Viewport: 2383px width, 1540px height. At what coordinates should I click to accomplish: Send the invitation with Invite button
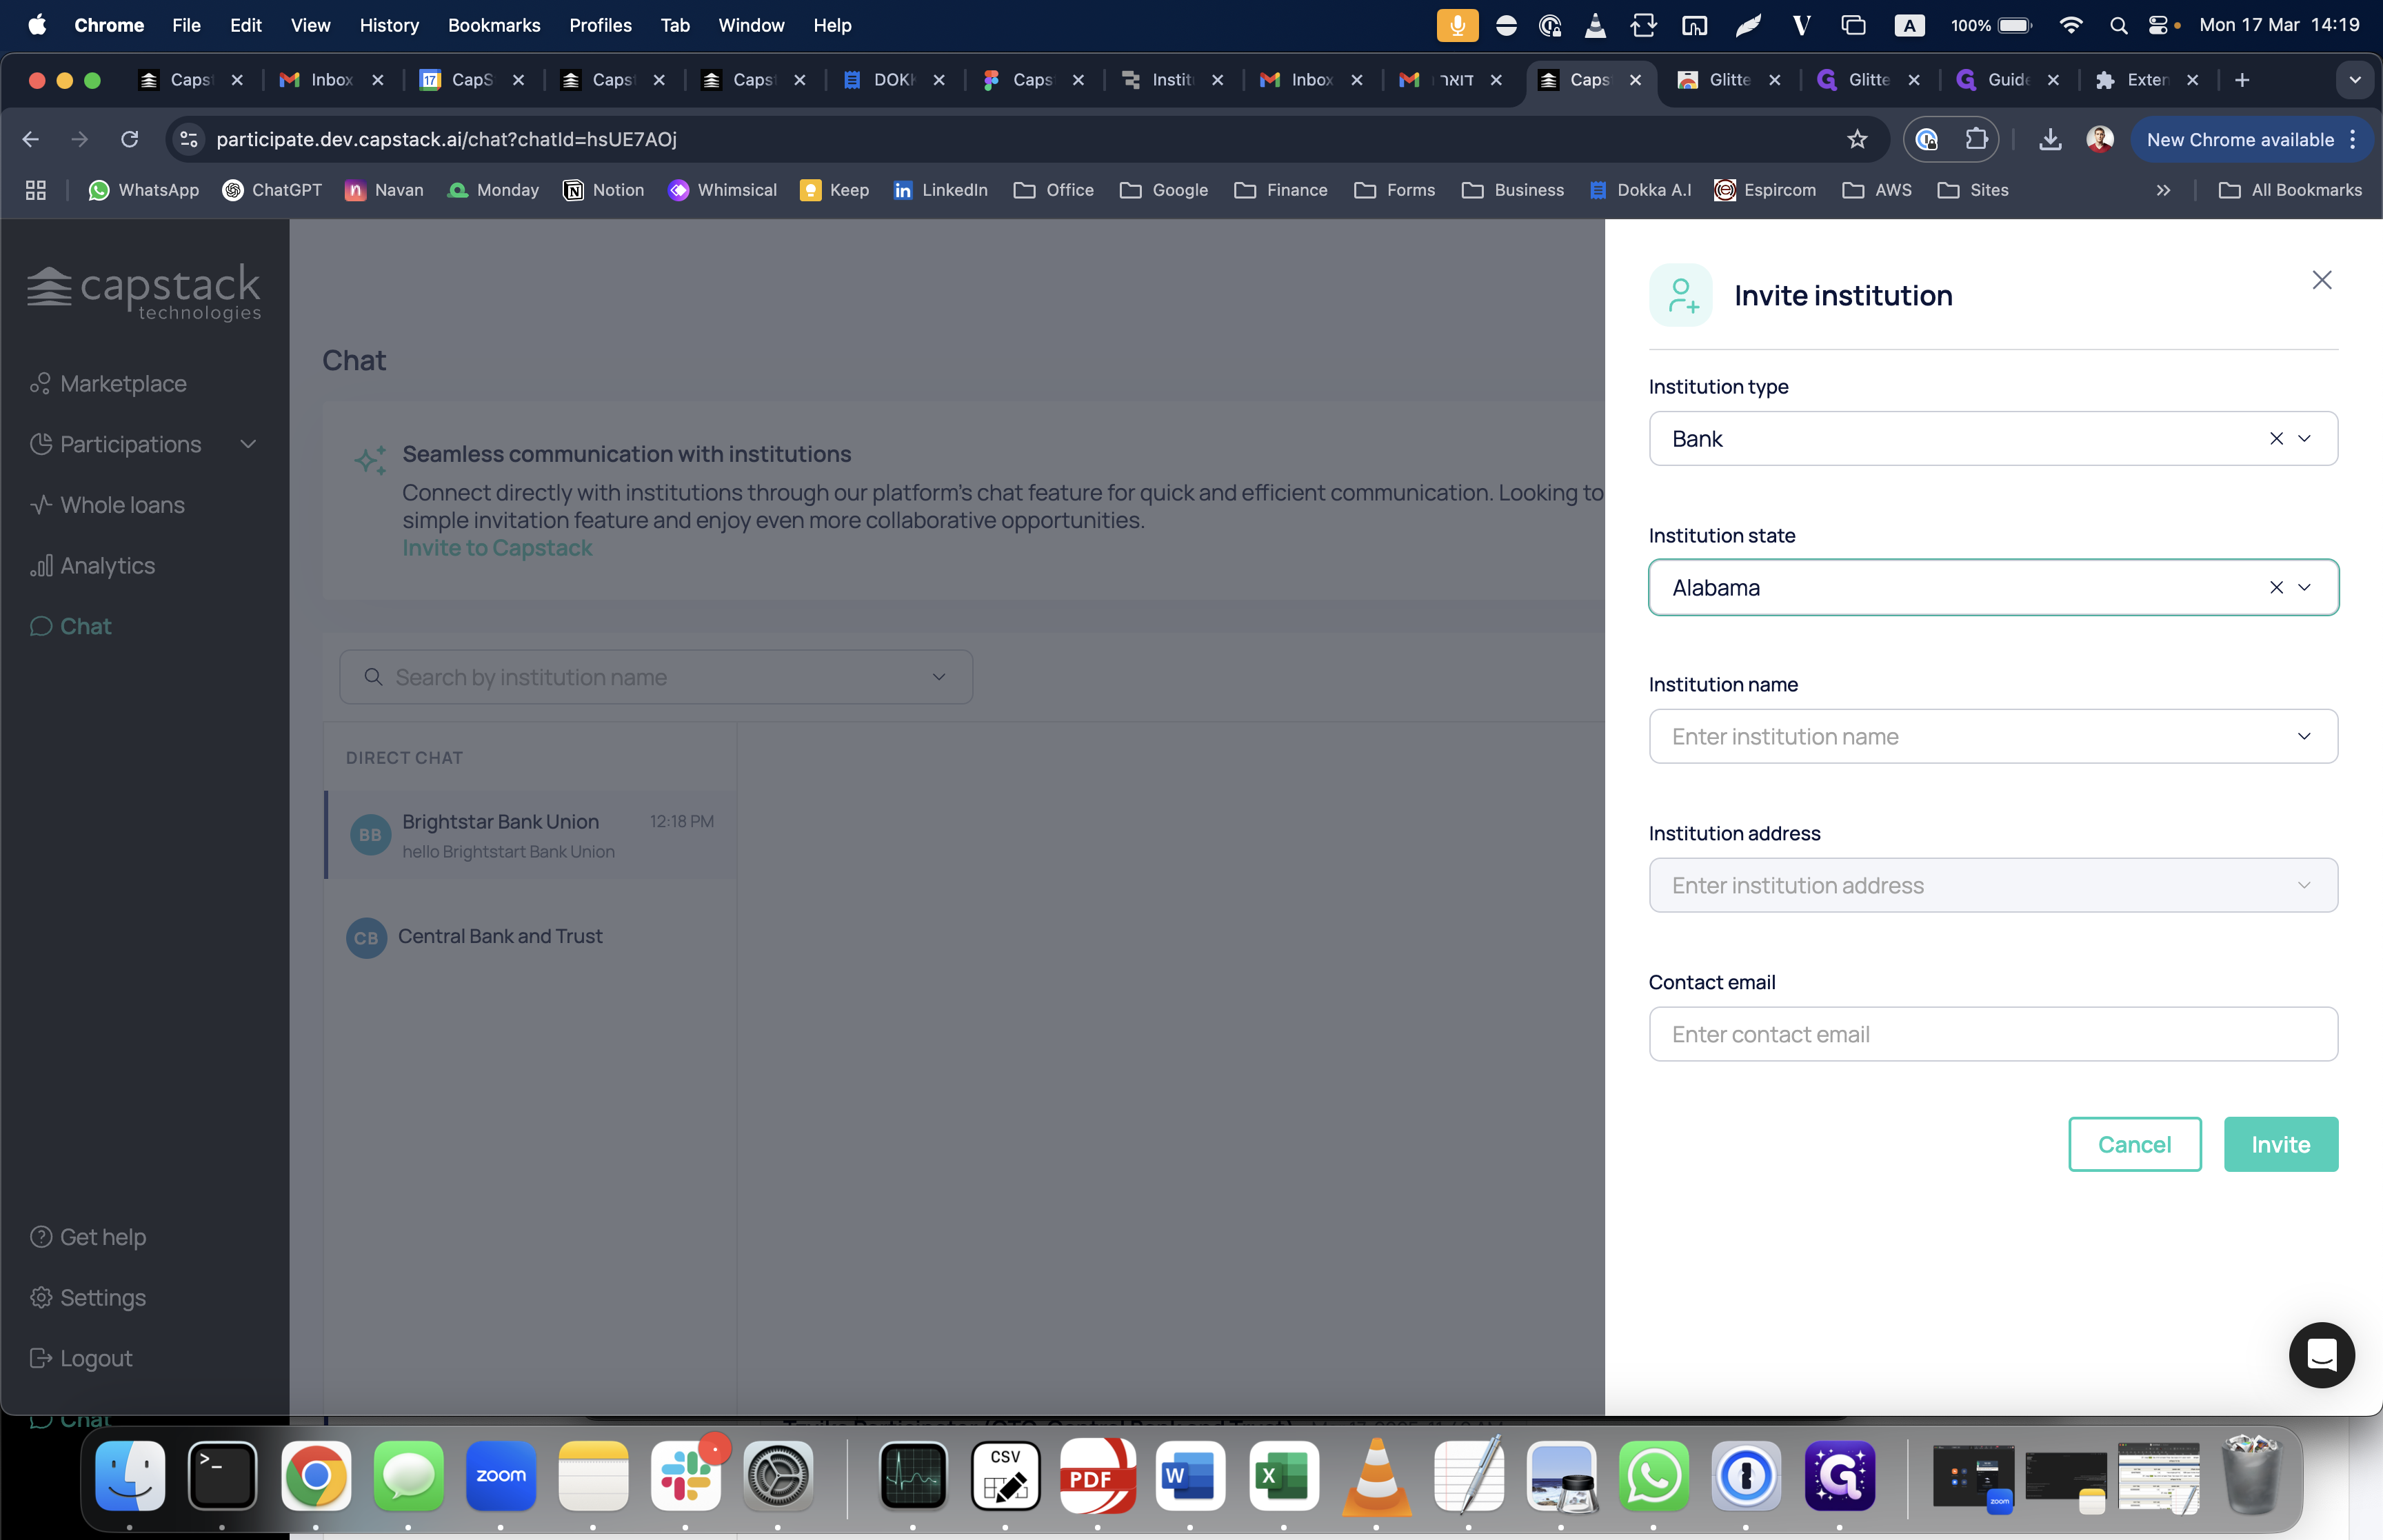click(2280, 1144)
